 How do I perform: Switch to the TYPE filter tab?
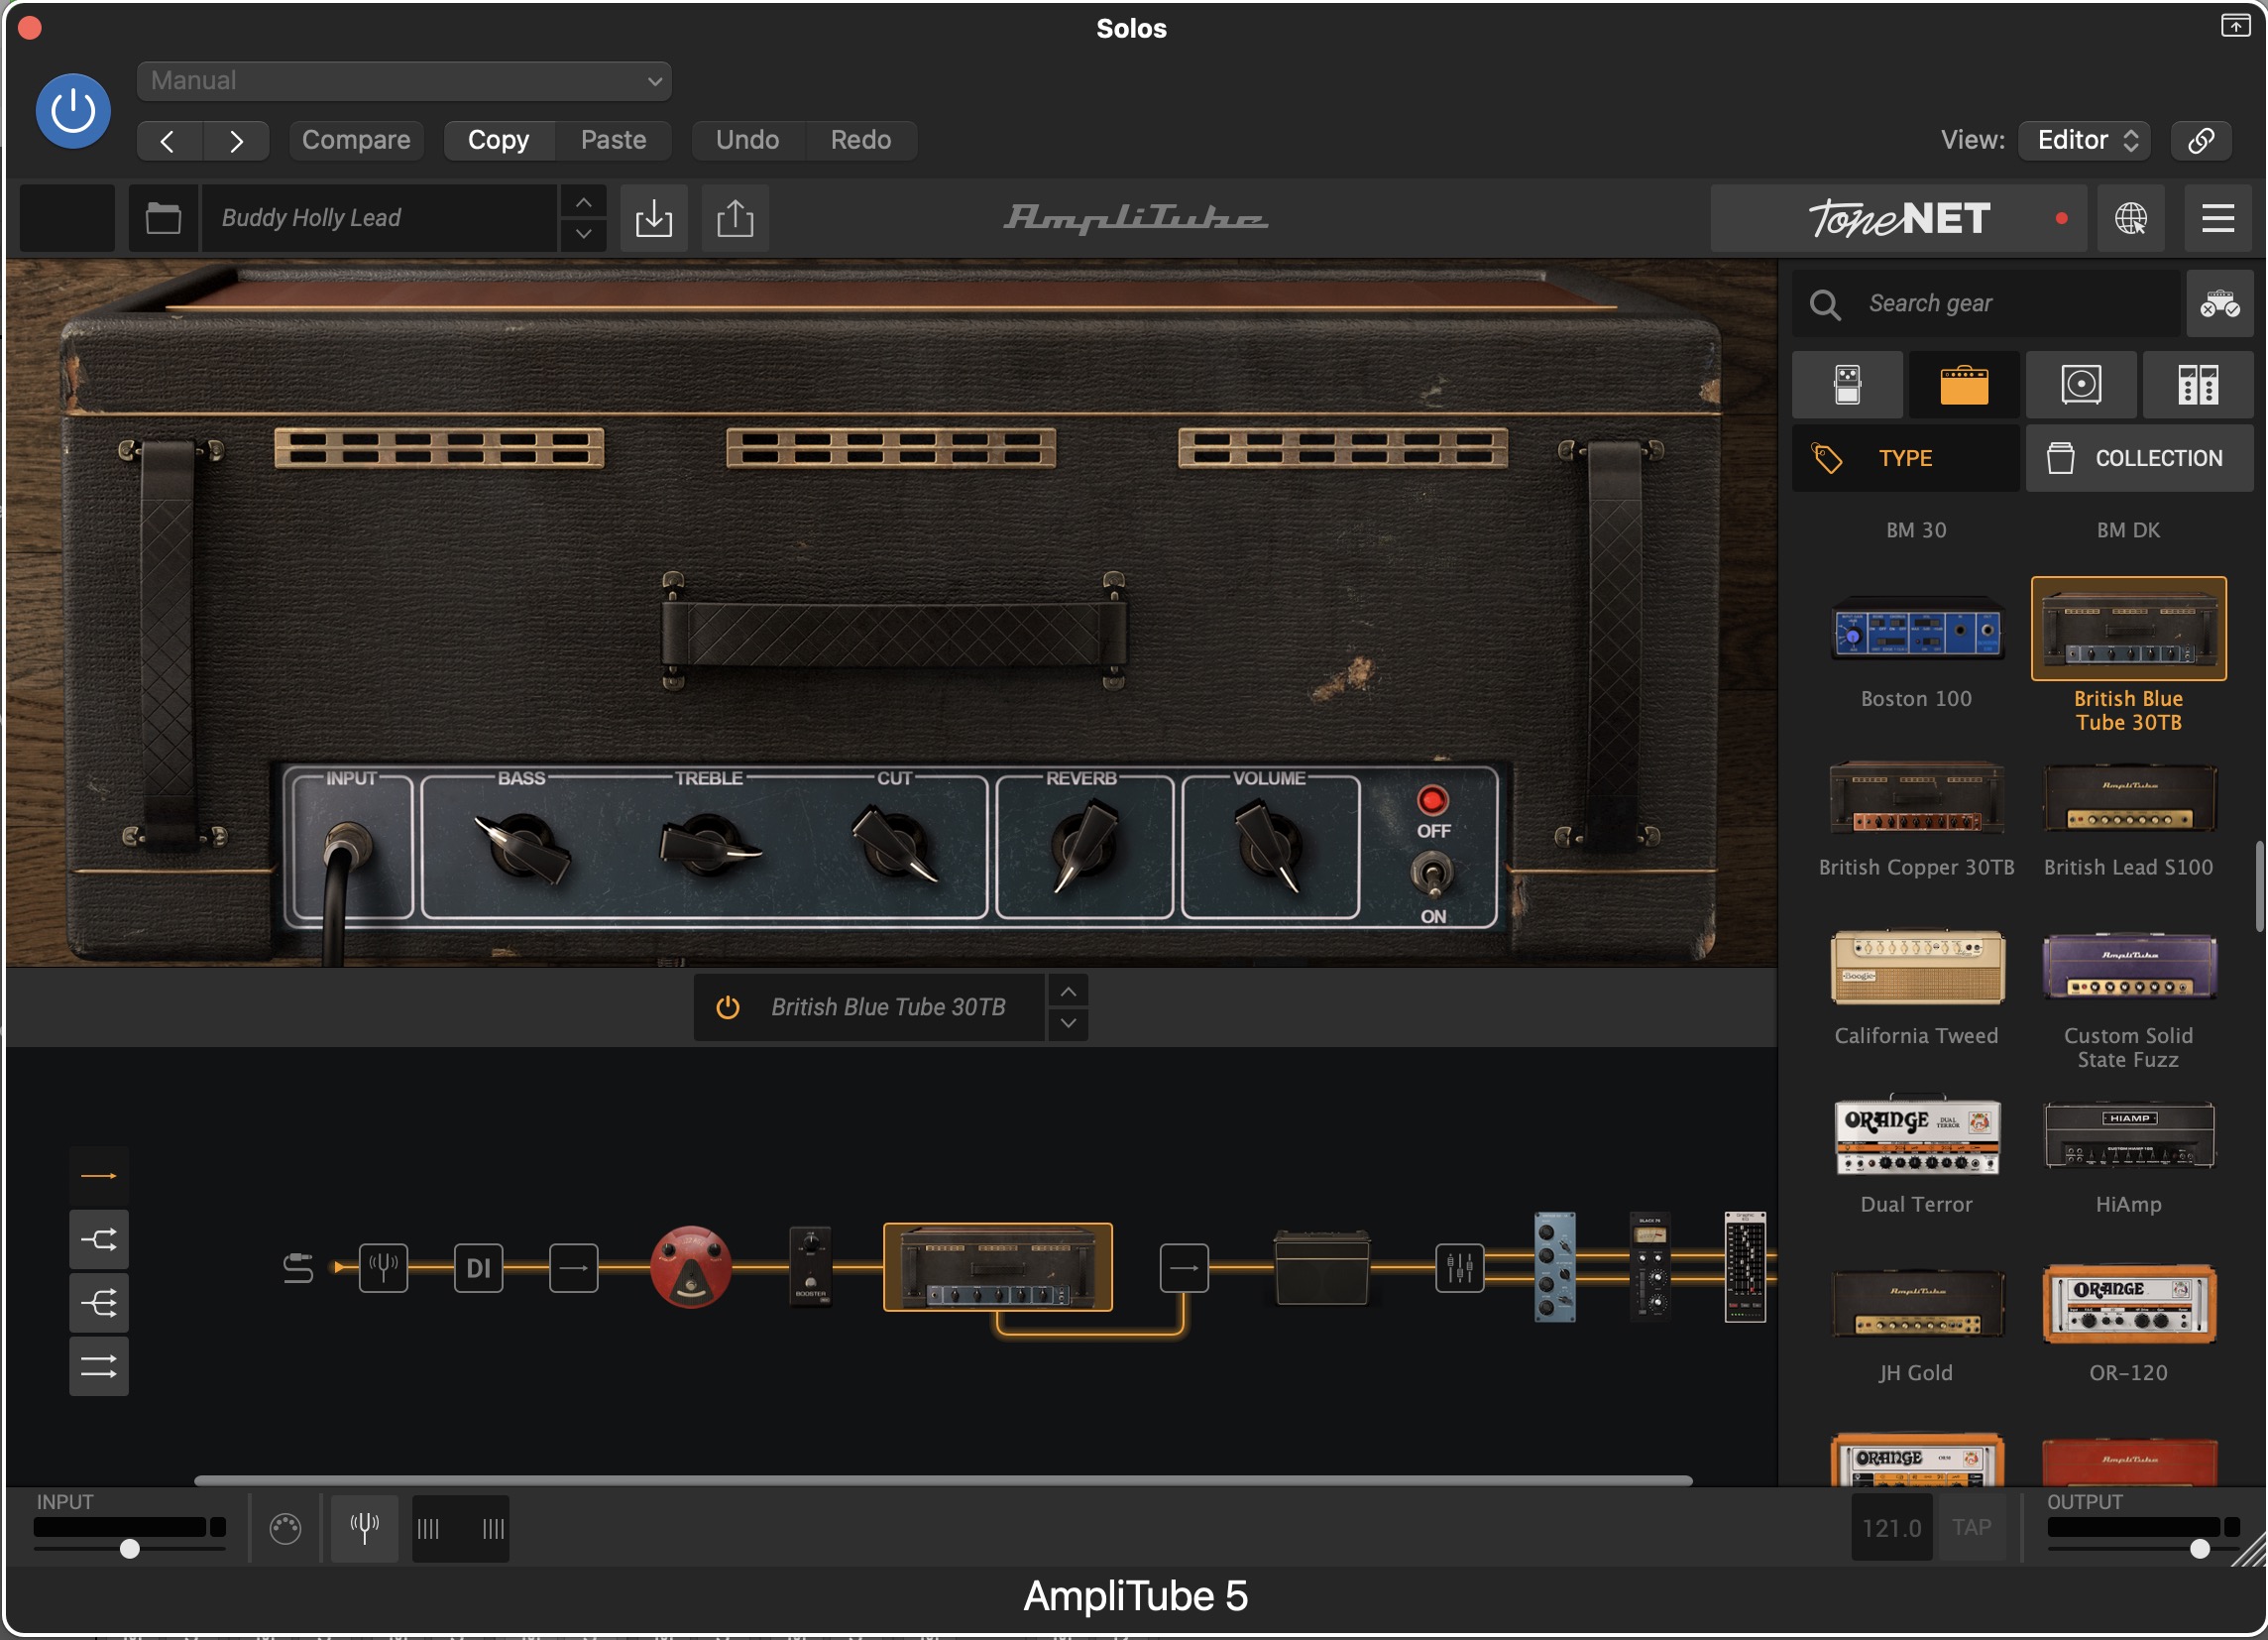pos(1905,458)
